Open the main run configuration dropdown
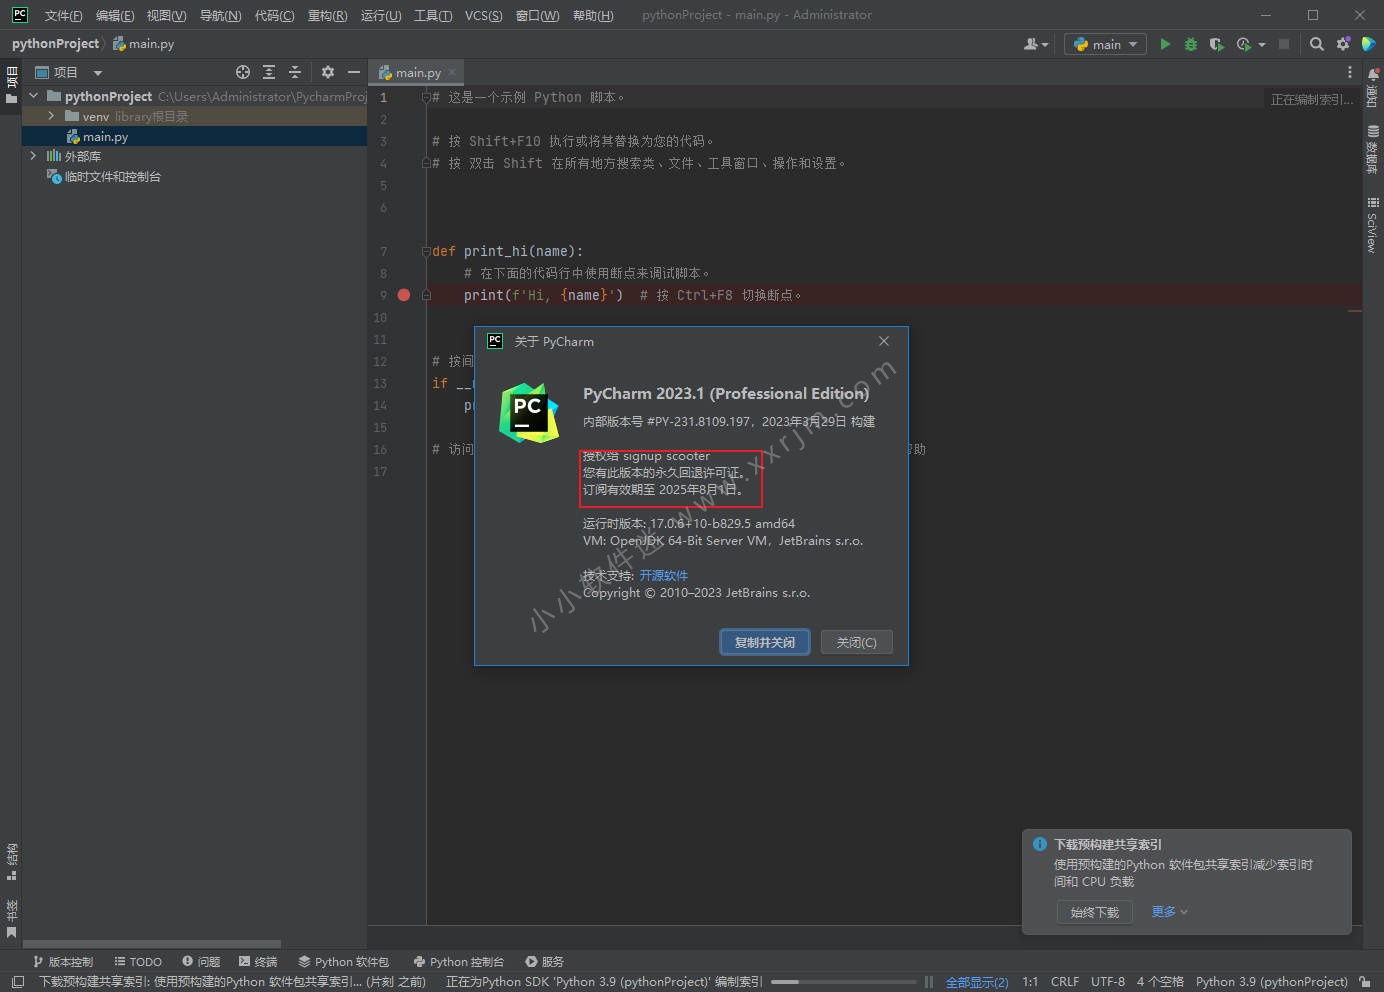 point(1104,44)
